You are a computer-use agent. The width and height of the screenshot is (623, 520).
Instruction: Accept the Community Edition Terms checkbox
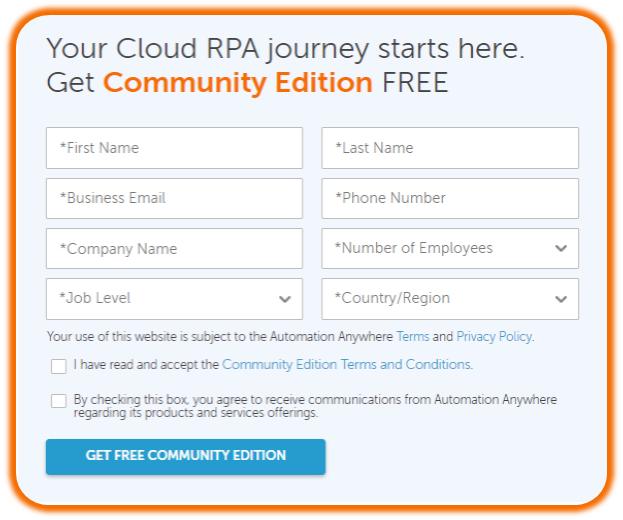click(x=59, y=366)
